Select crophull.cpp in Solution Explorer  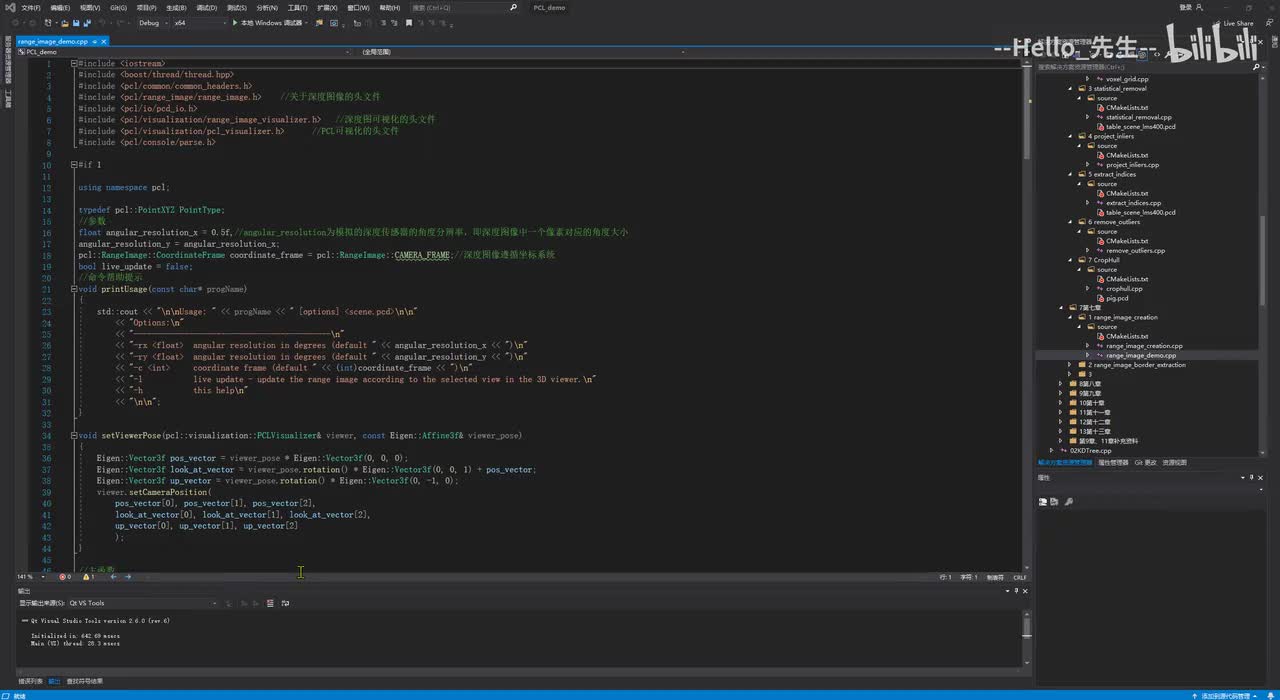[1124, 289]
